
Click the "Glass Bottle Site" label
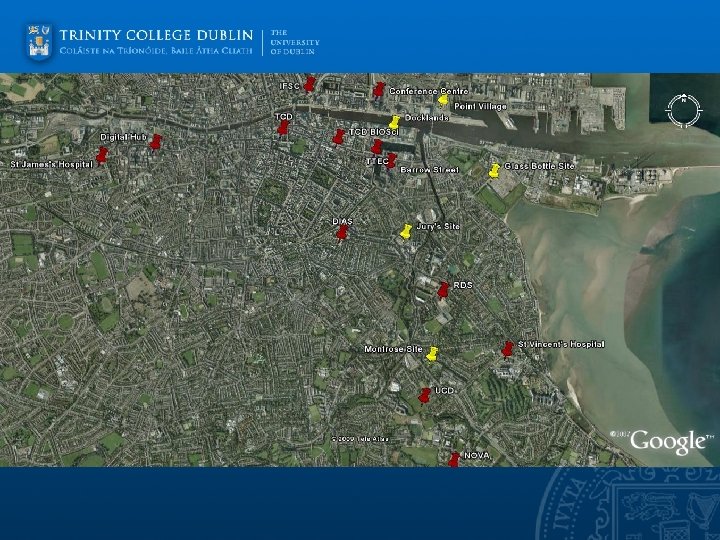click(x=539, y=166)
